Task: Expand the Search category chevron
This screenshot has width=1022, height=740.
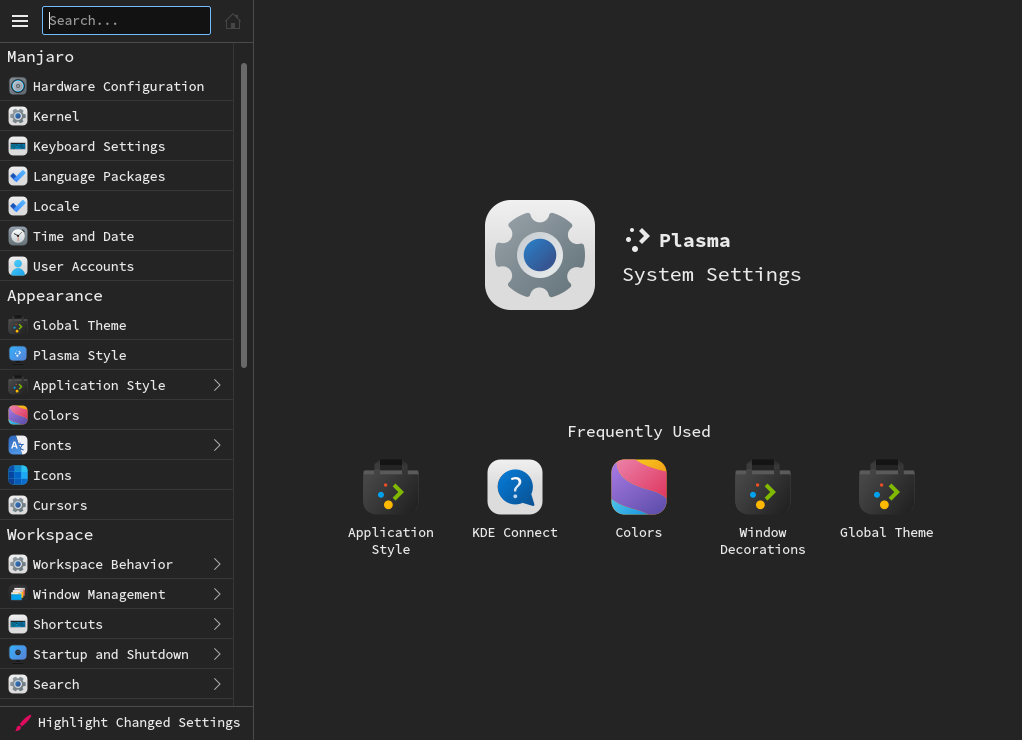Action: (x=217, y=684)
